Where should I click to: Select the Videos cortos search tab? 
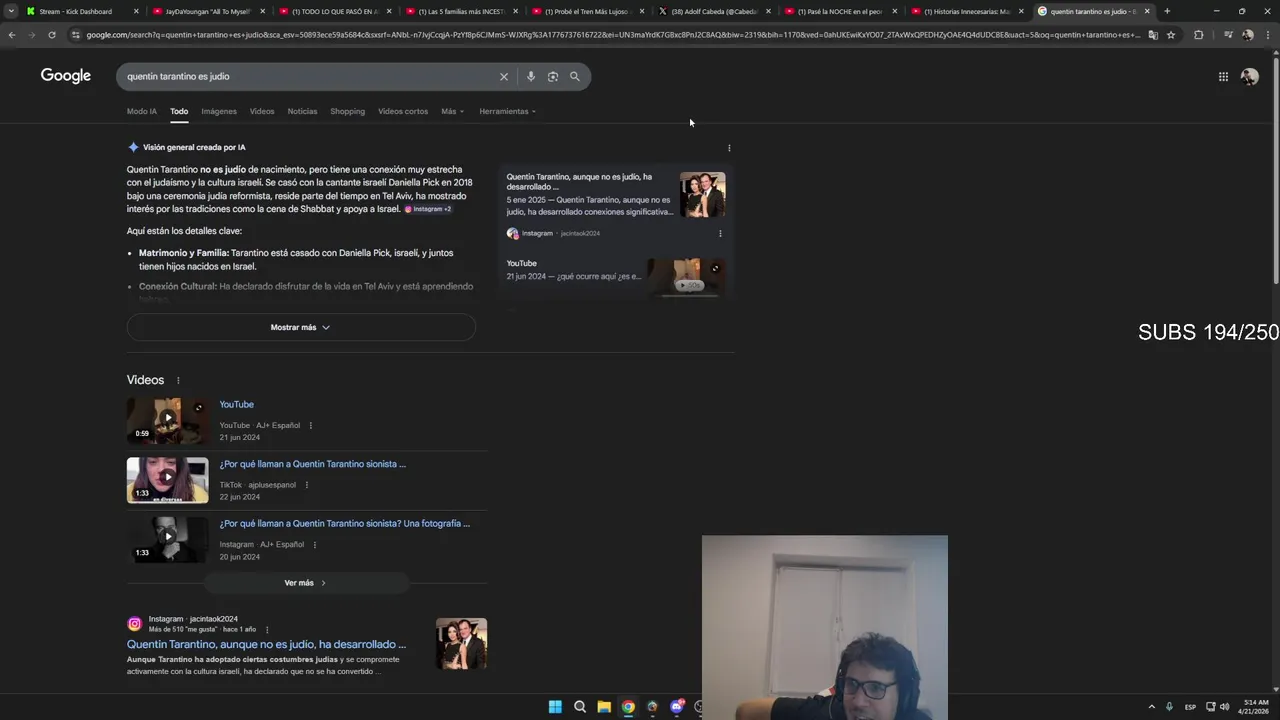coord(403,111)
